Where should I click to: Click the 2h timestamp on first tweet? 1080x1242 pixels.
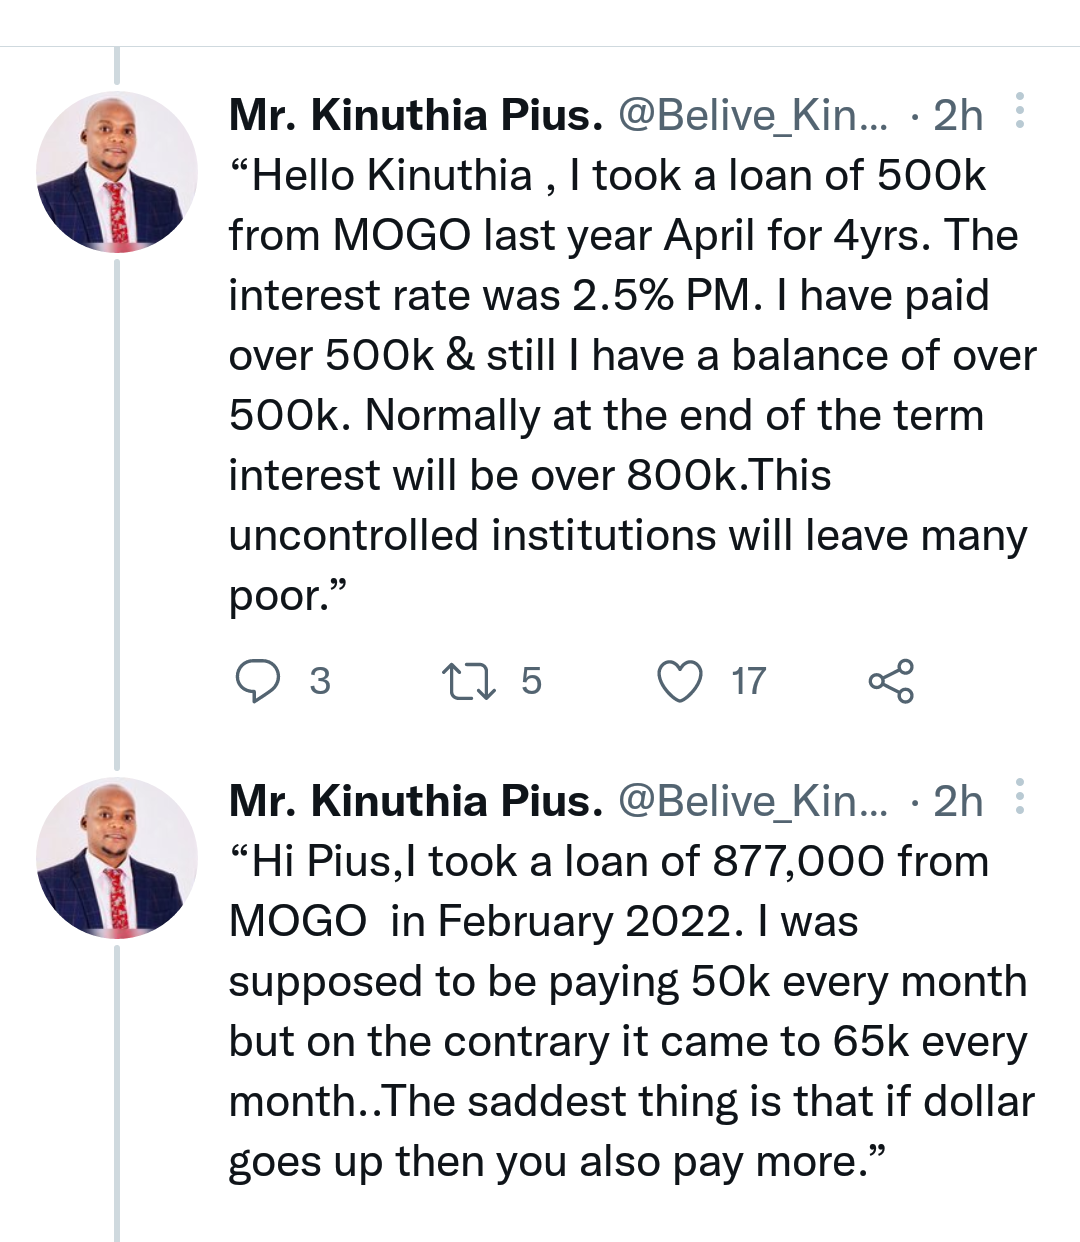(x=958, y=116)
